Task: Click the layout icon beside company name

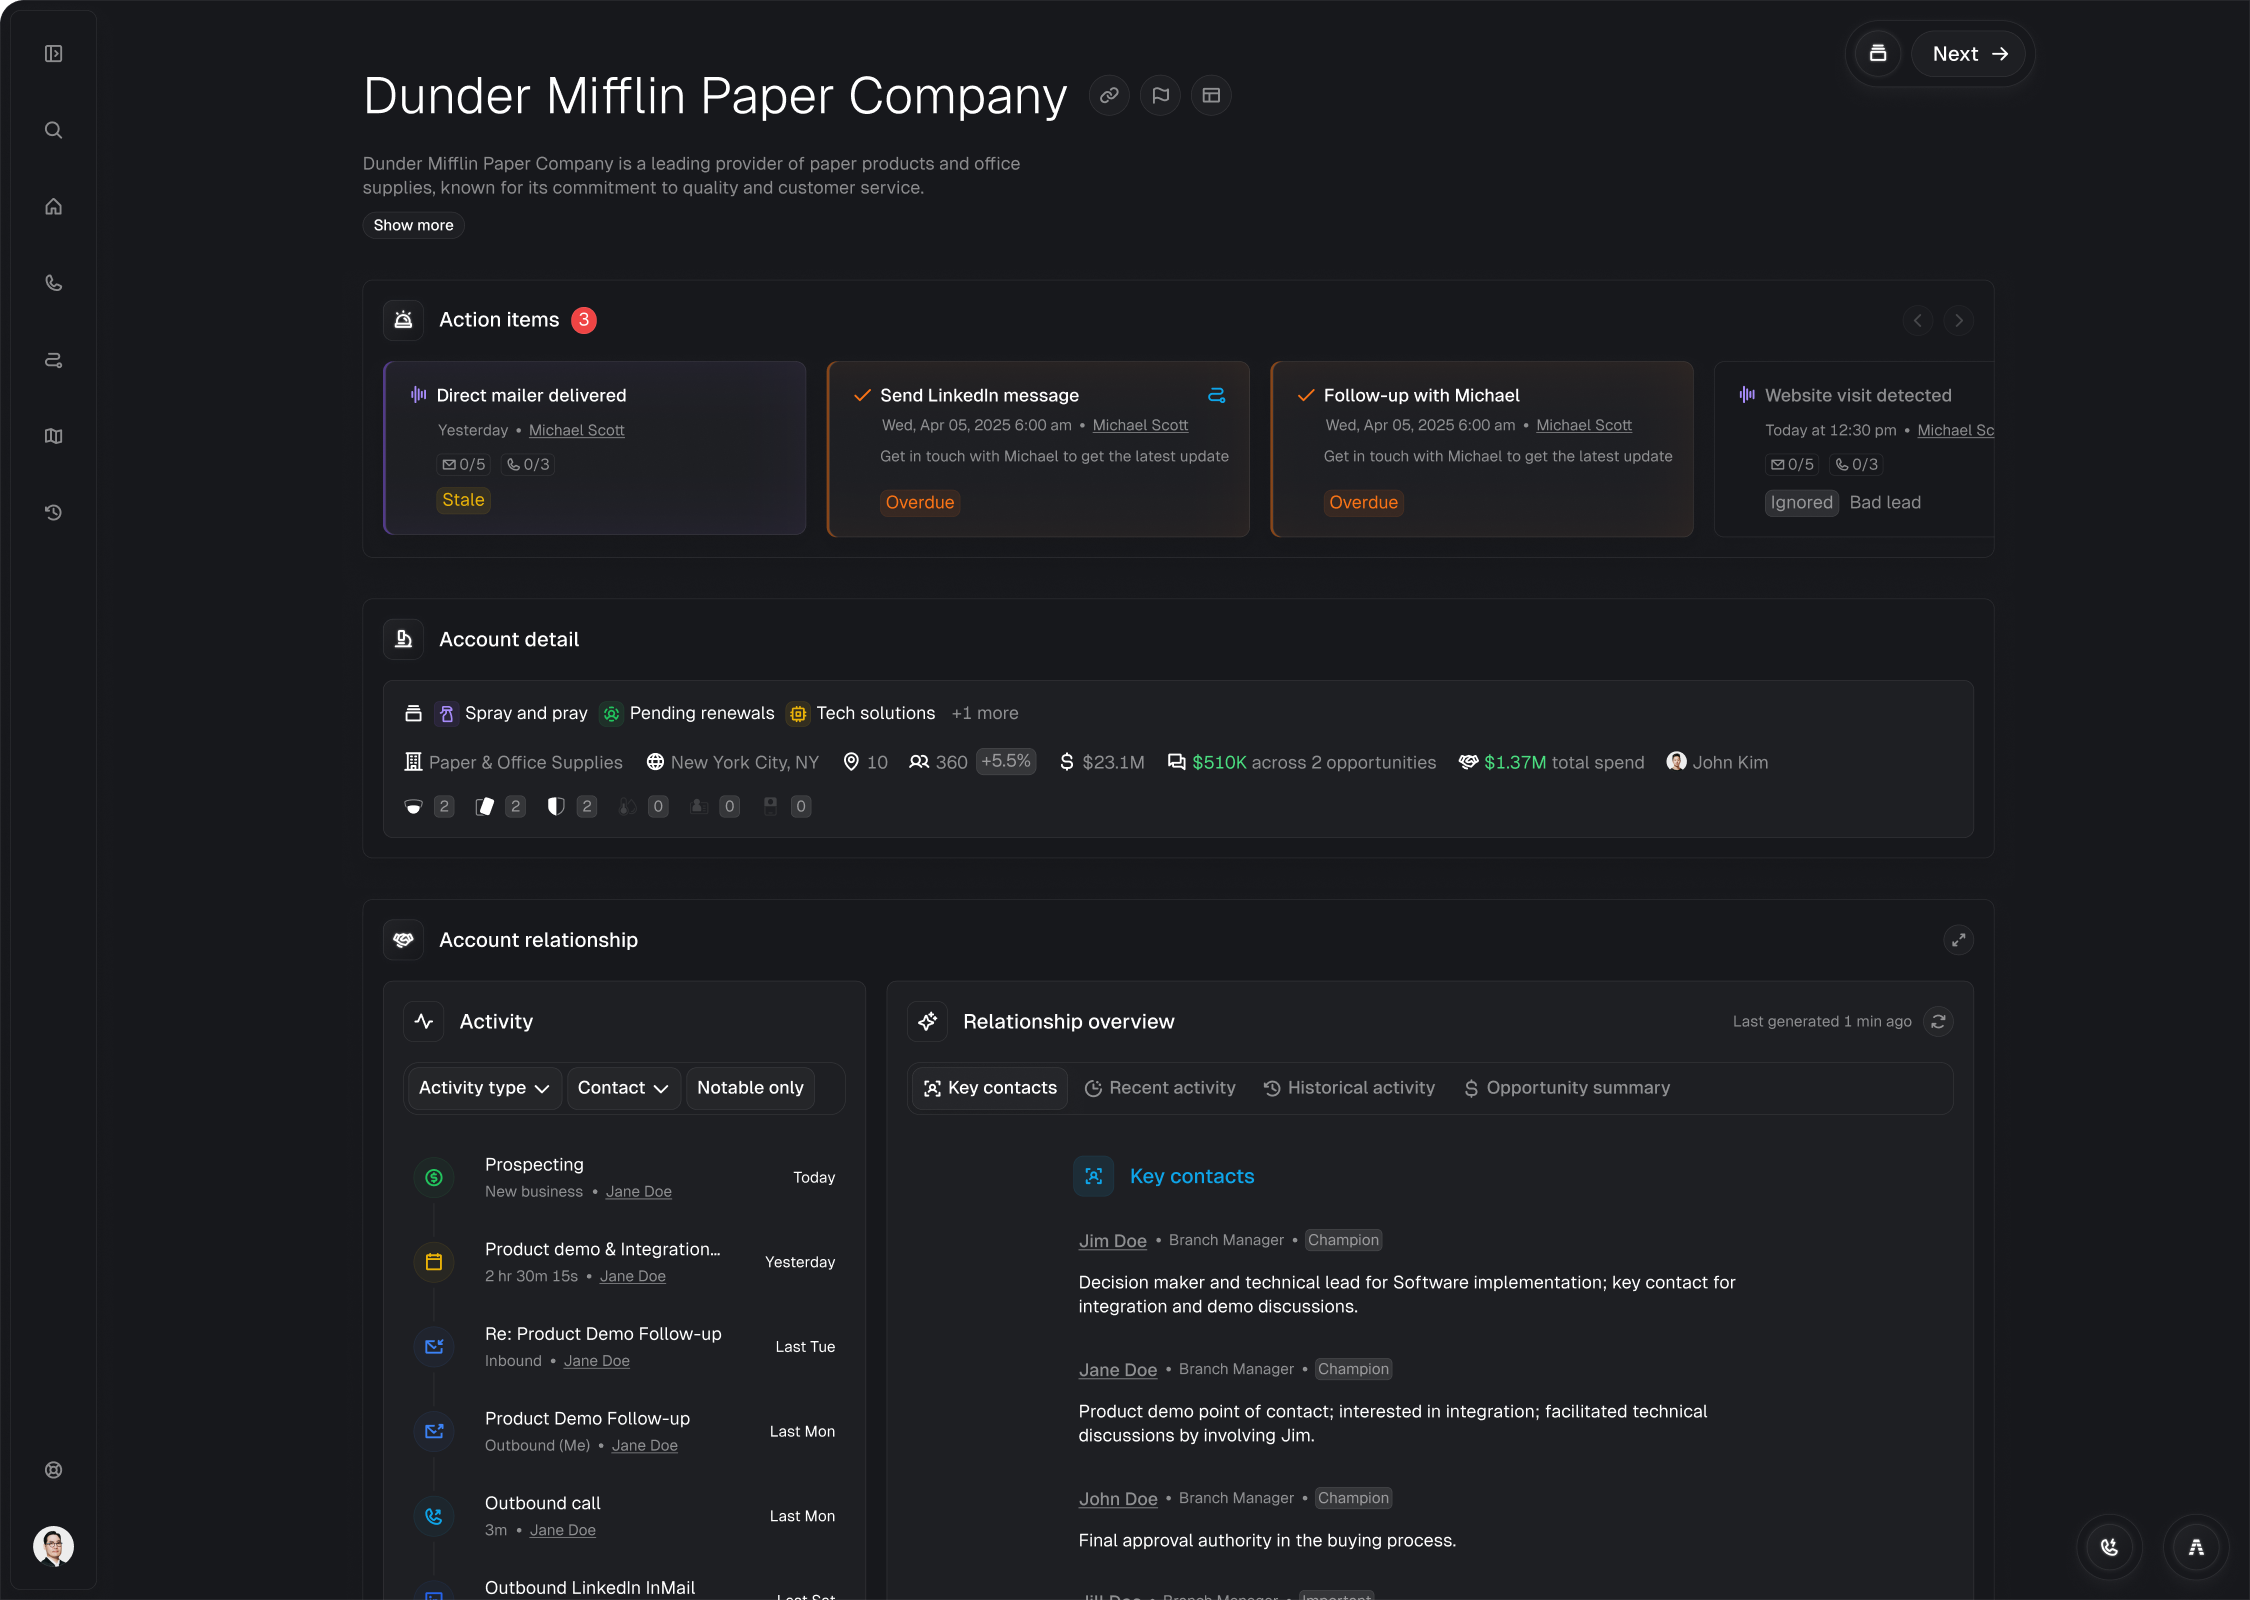Action: click(1211, 96)
